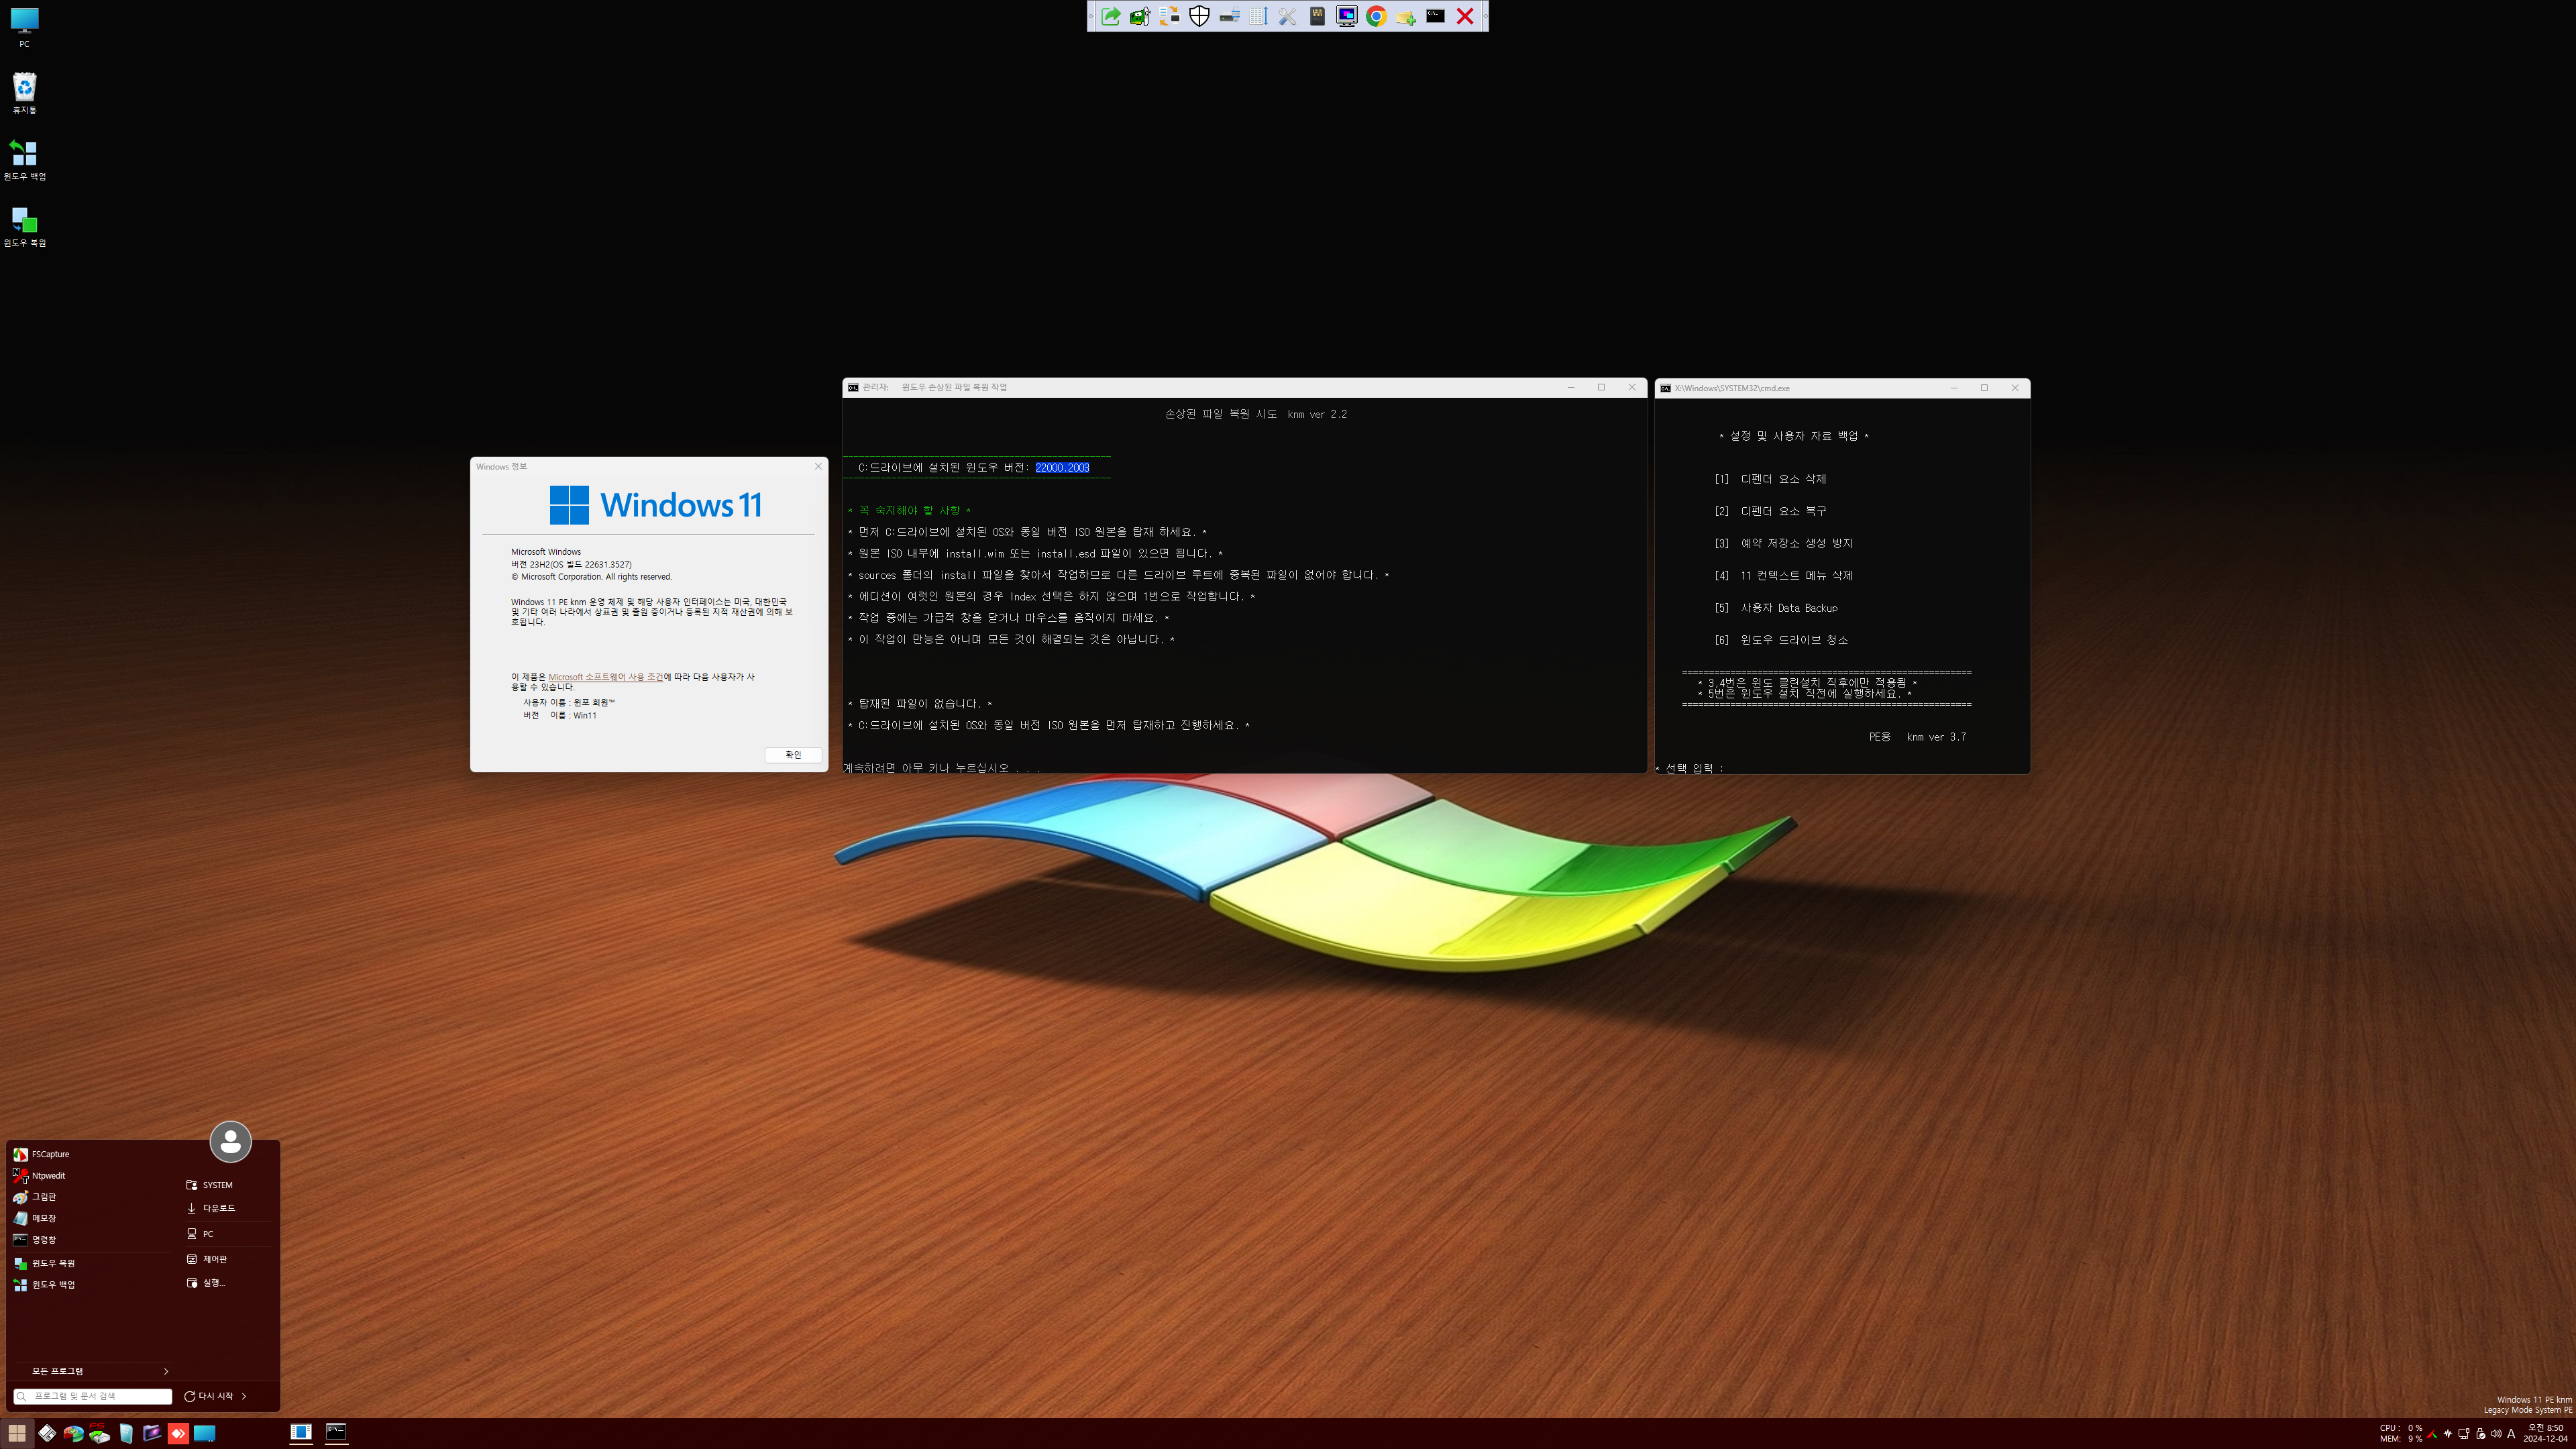
Task: Open 제어판 in start menu
Action: click(229, 1259)
